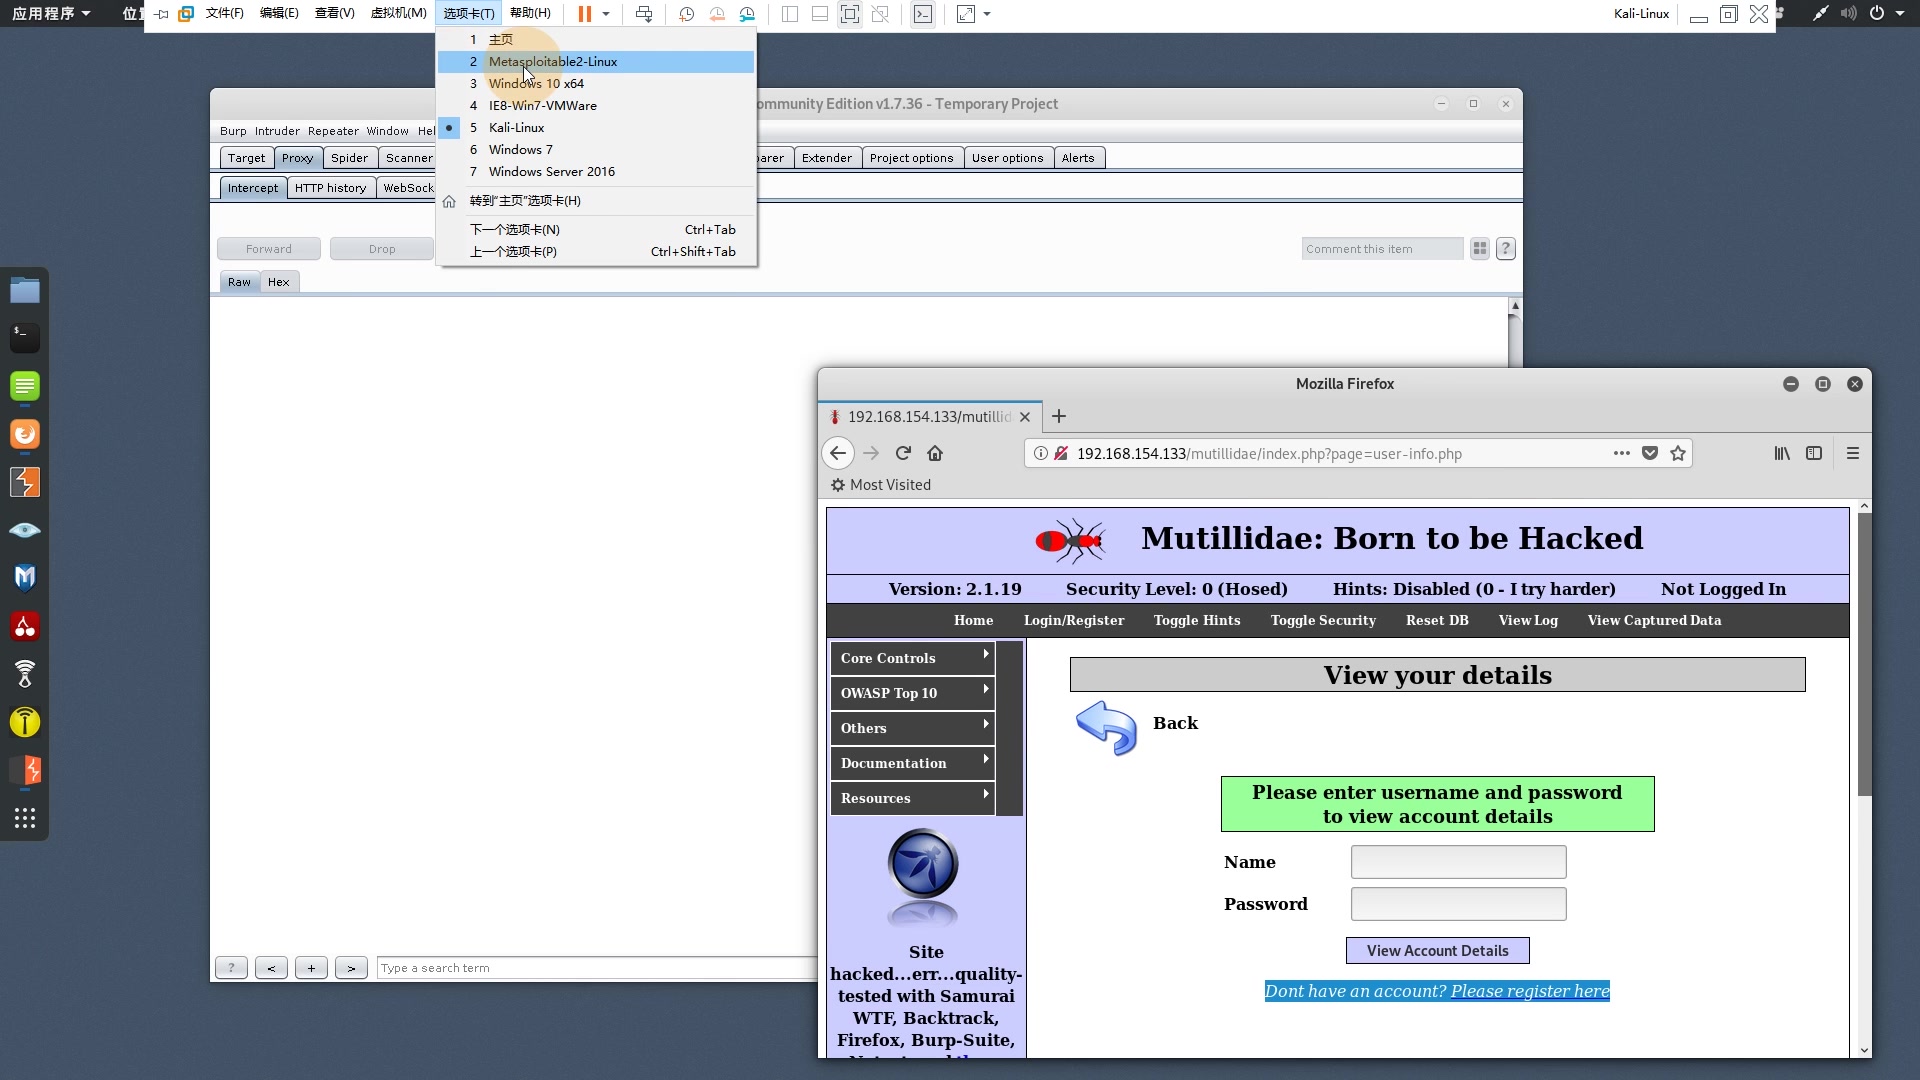Click the Alerts tab in Burp Suite
The width and height of the screenshot is (1920, 1080).
click(x=1077, y=157)
